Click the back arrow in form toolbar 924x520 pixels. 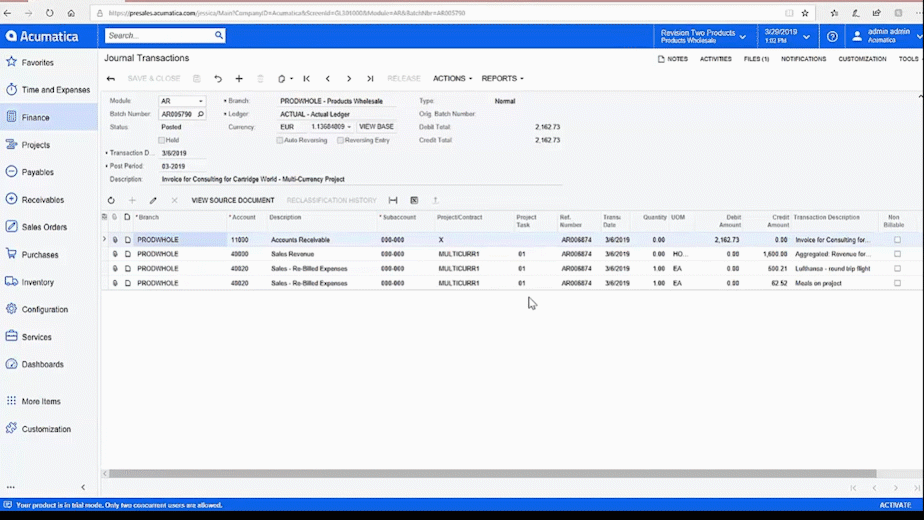[x=111, y=78]
